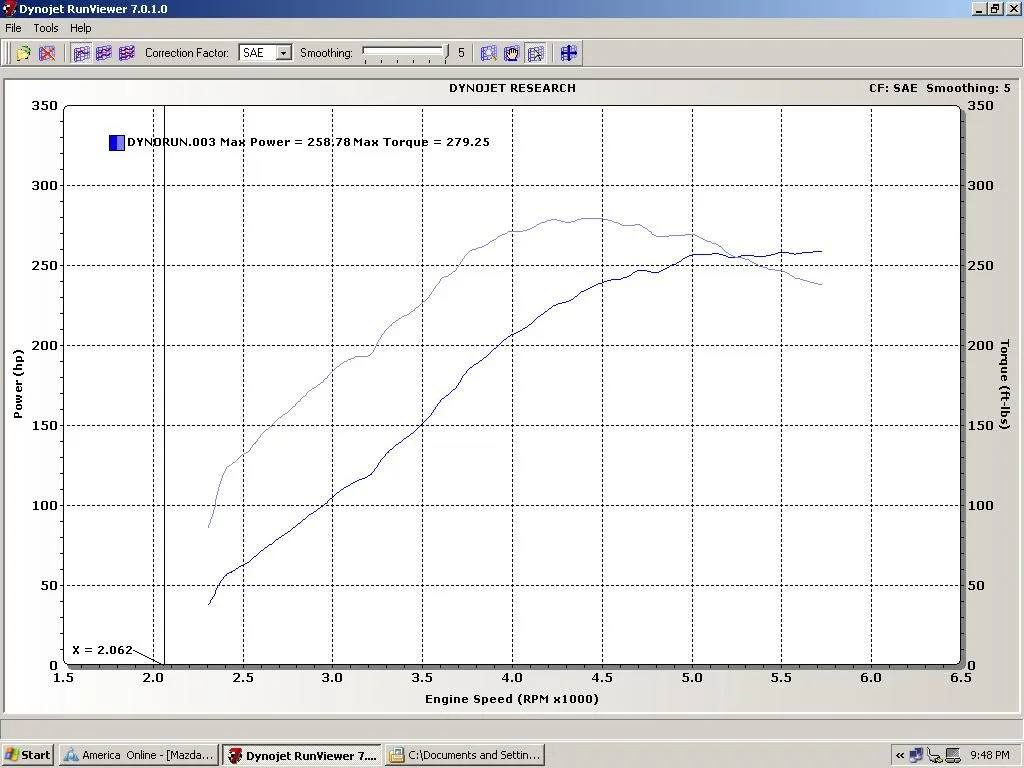Screen dimensions: 1024x768
Task: Enable the pressed graph view mode
Action: pyautogui.click(x=80, y=53)
